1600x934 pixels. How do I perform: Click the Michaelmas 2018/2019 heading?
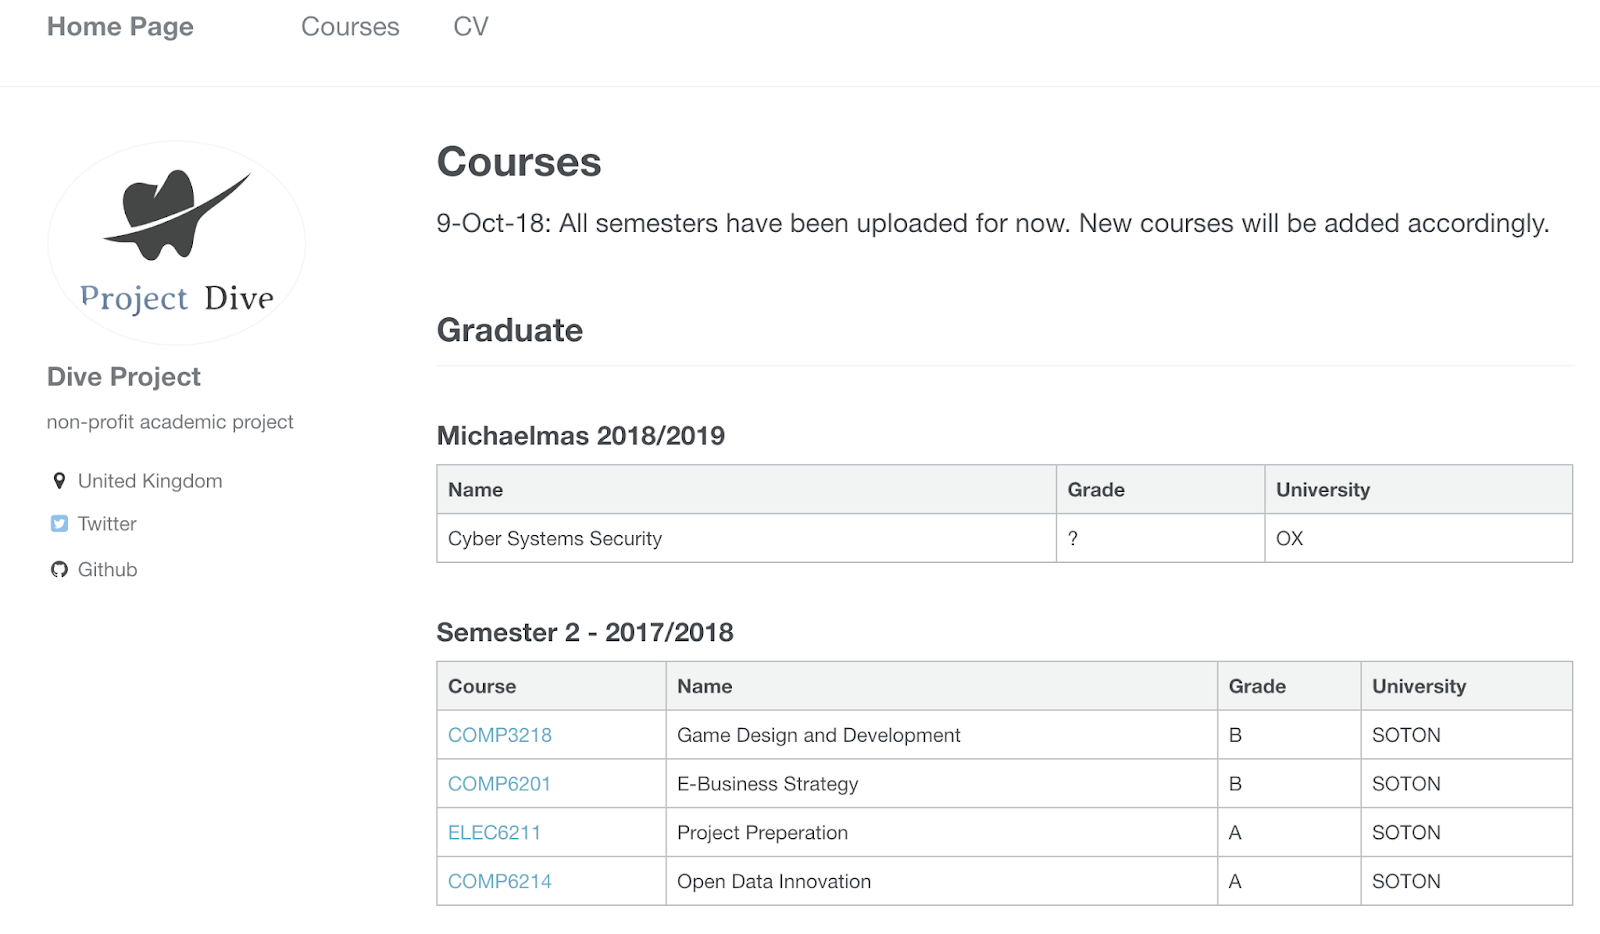(x=581, y=436)
